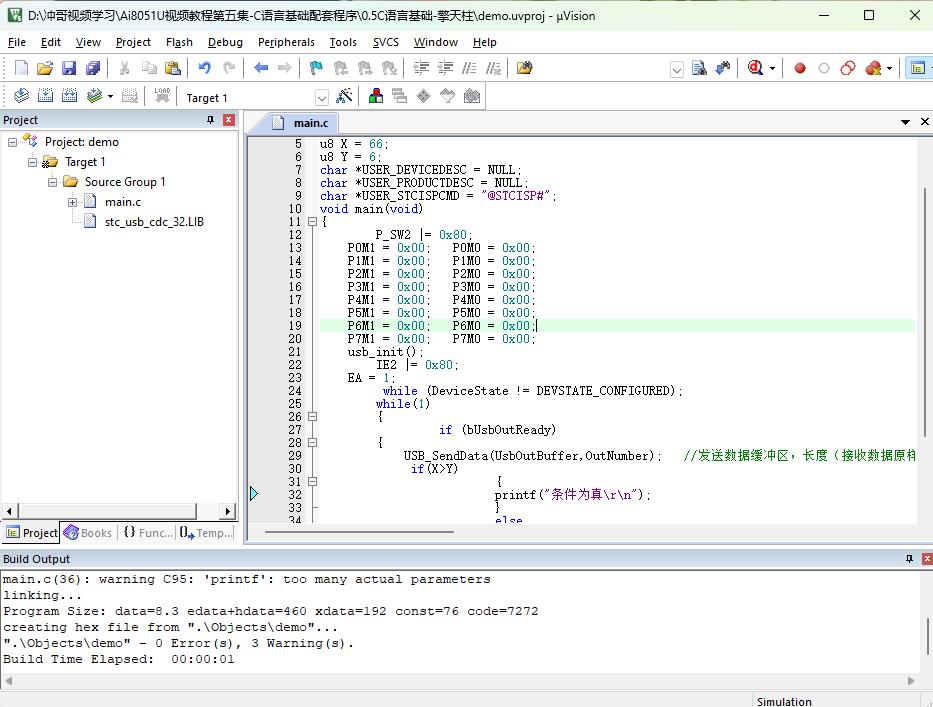The width and height of the screenshot is (933, 707).
Task: Open the find text combo box dropdown
Action: click(x=677, y=70)
